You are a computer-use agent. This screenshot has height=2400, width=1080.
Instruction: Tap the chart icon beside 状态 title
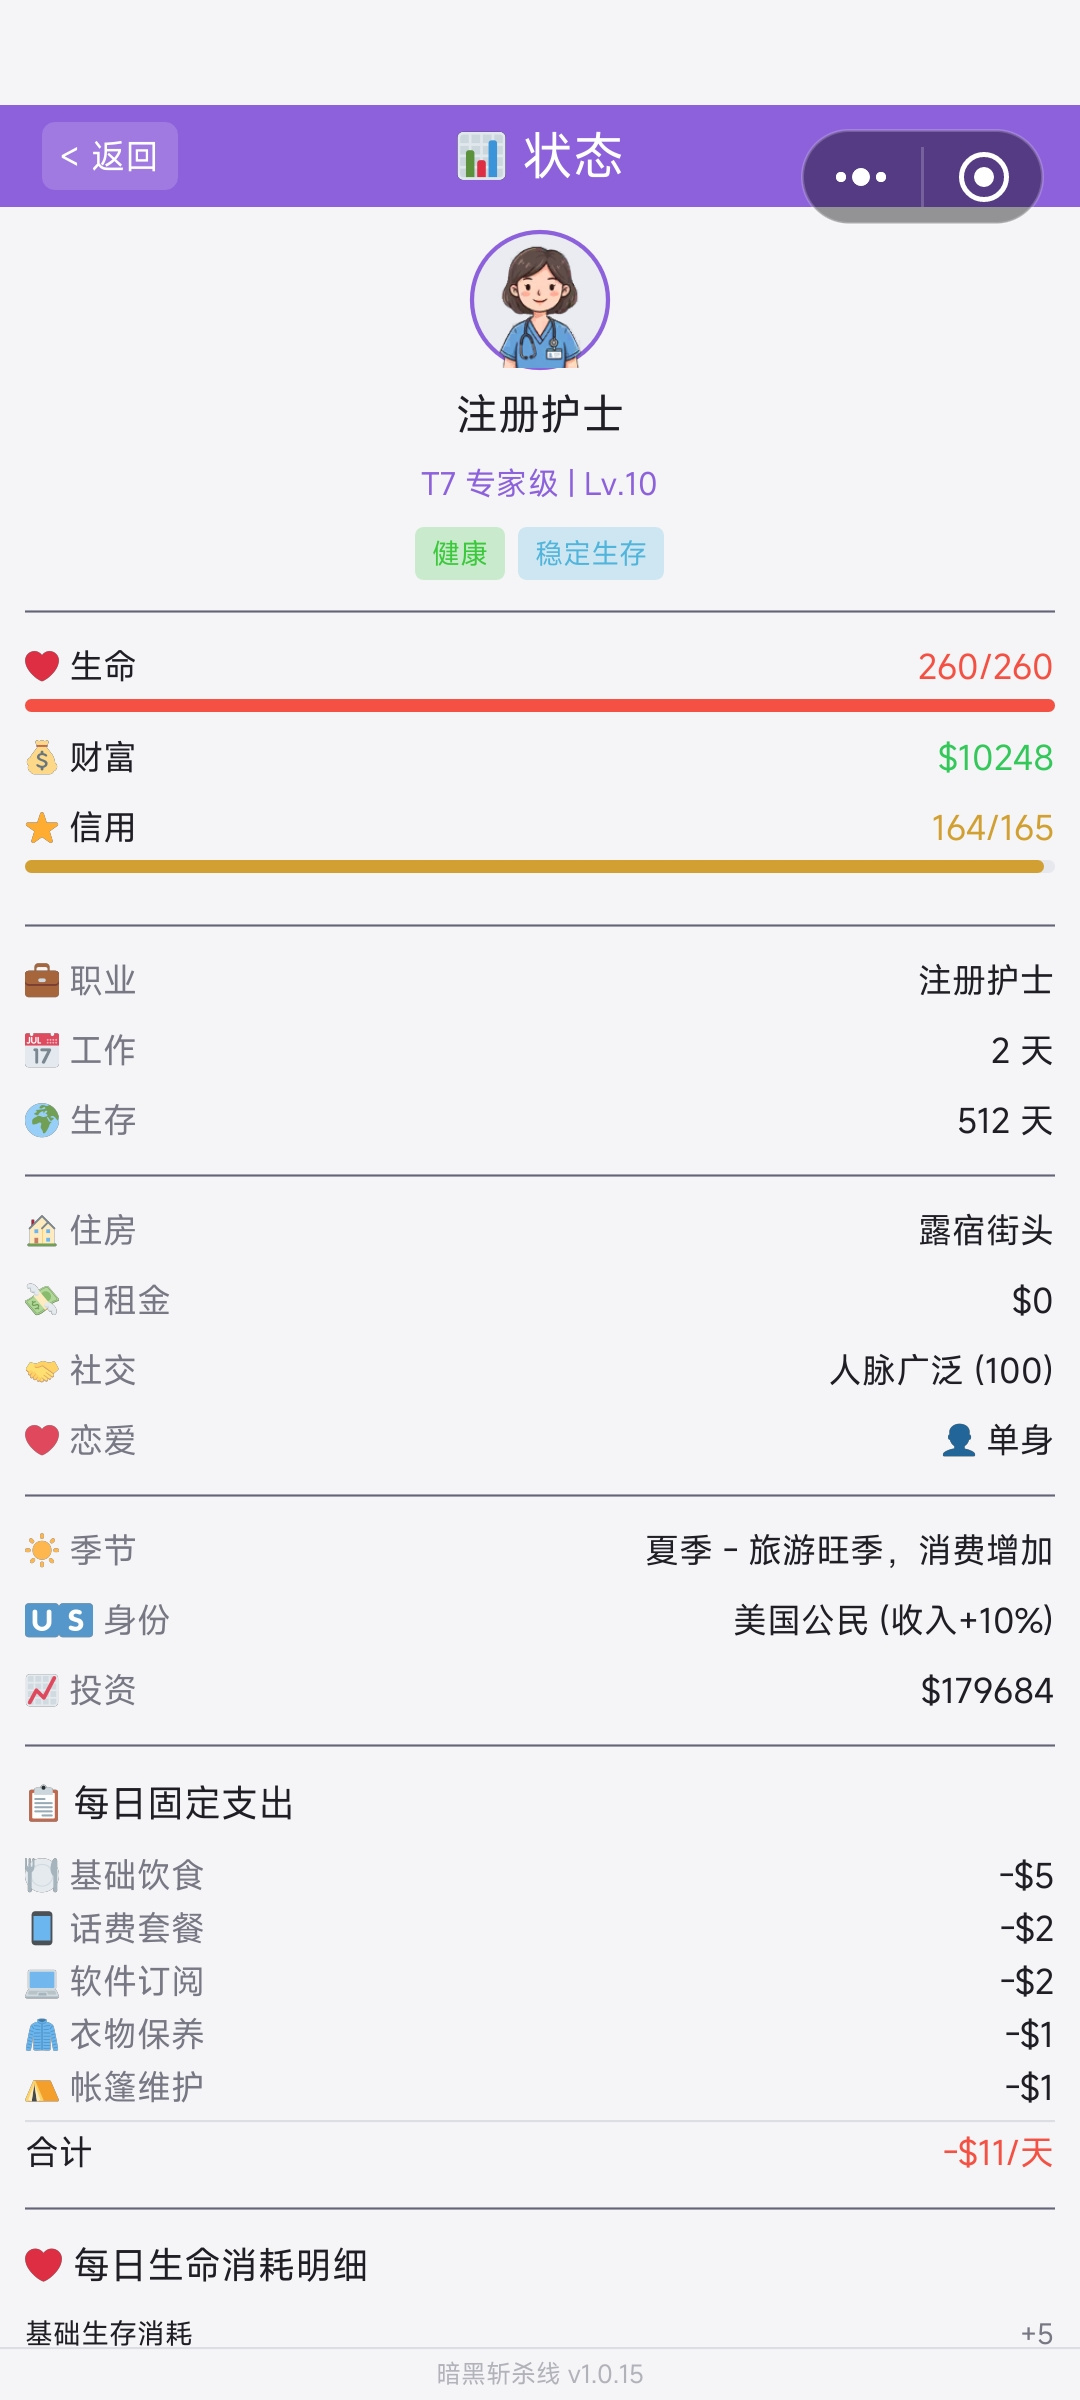481,156
